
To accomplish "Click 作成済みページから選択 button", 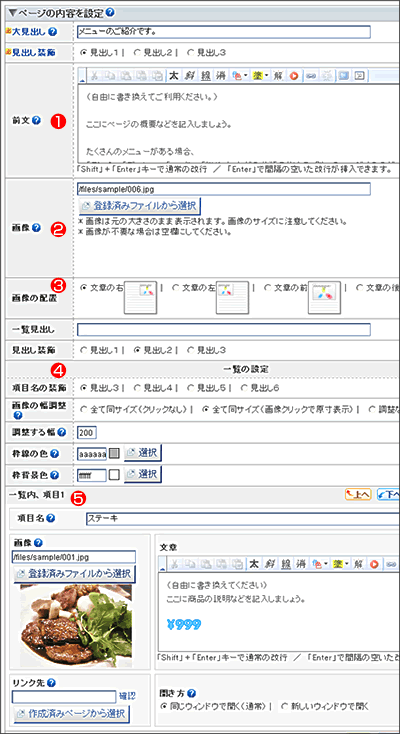I will coord(72,713).
